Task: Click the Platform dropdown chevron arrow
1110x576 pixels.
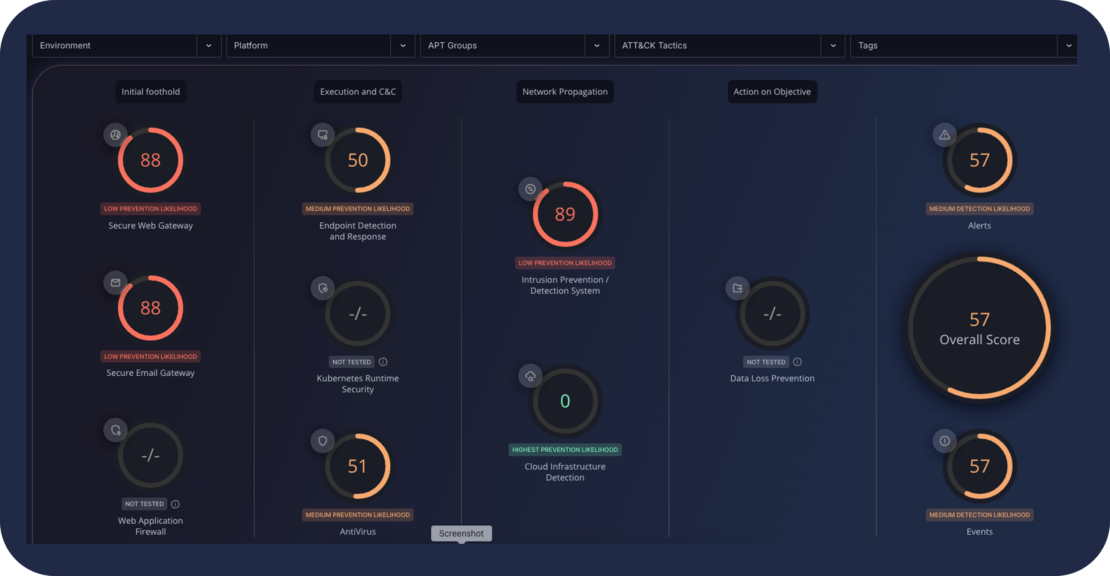Action: click(x=403, y=45)
